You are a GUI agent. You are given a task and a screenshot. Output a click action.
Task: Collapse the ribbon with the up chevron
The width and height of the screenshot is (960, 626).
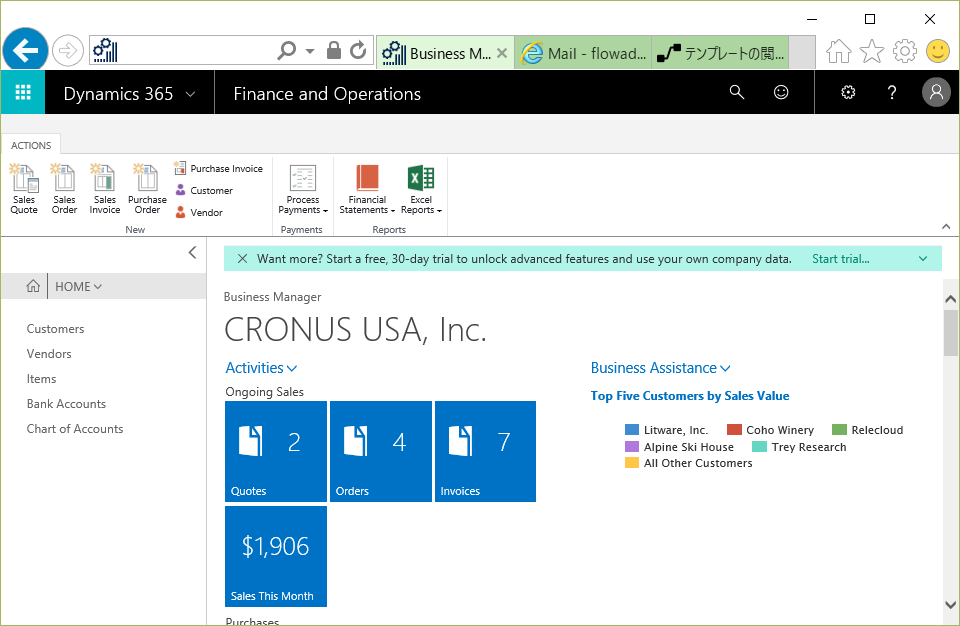click(946, 227)
